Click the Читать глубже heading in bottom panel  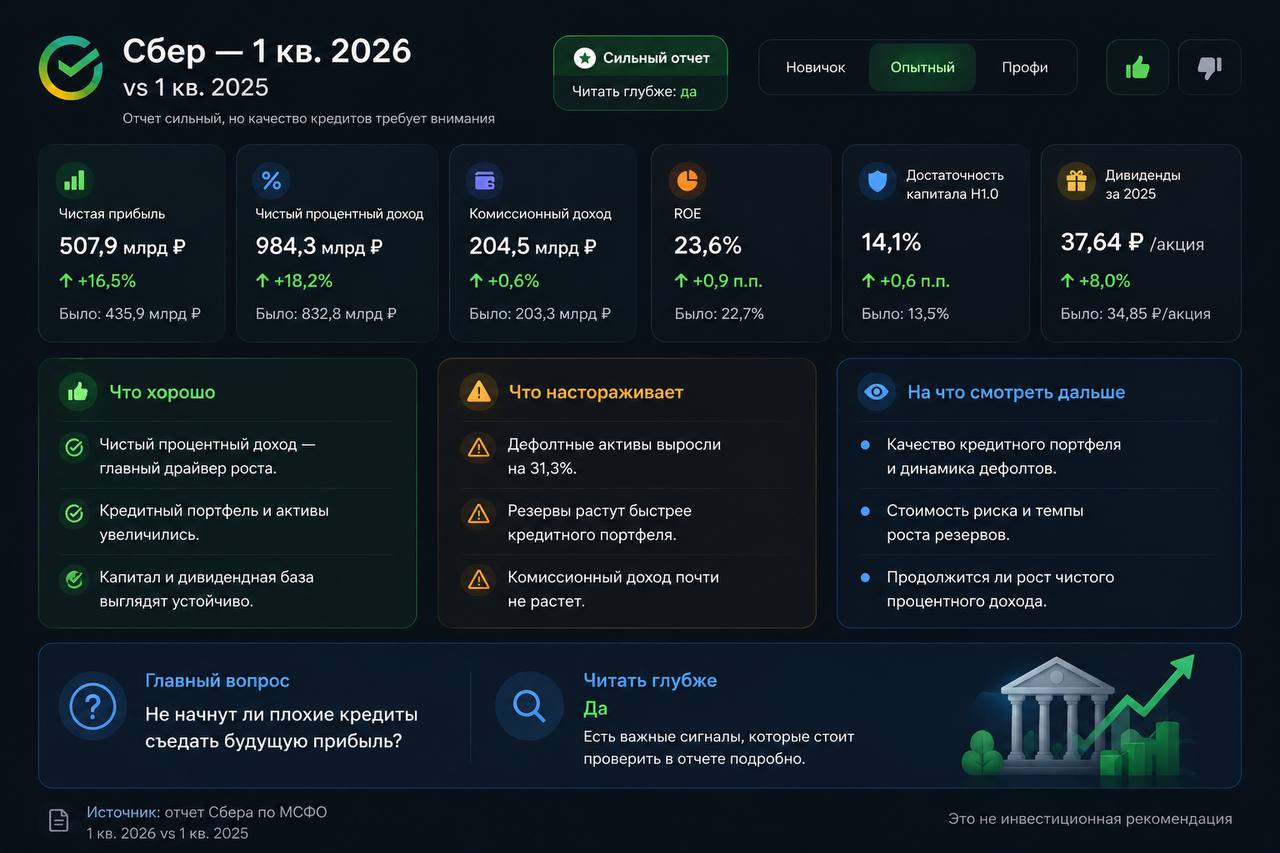pyautogui.click(x=650, y=680)
